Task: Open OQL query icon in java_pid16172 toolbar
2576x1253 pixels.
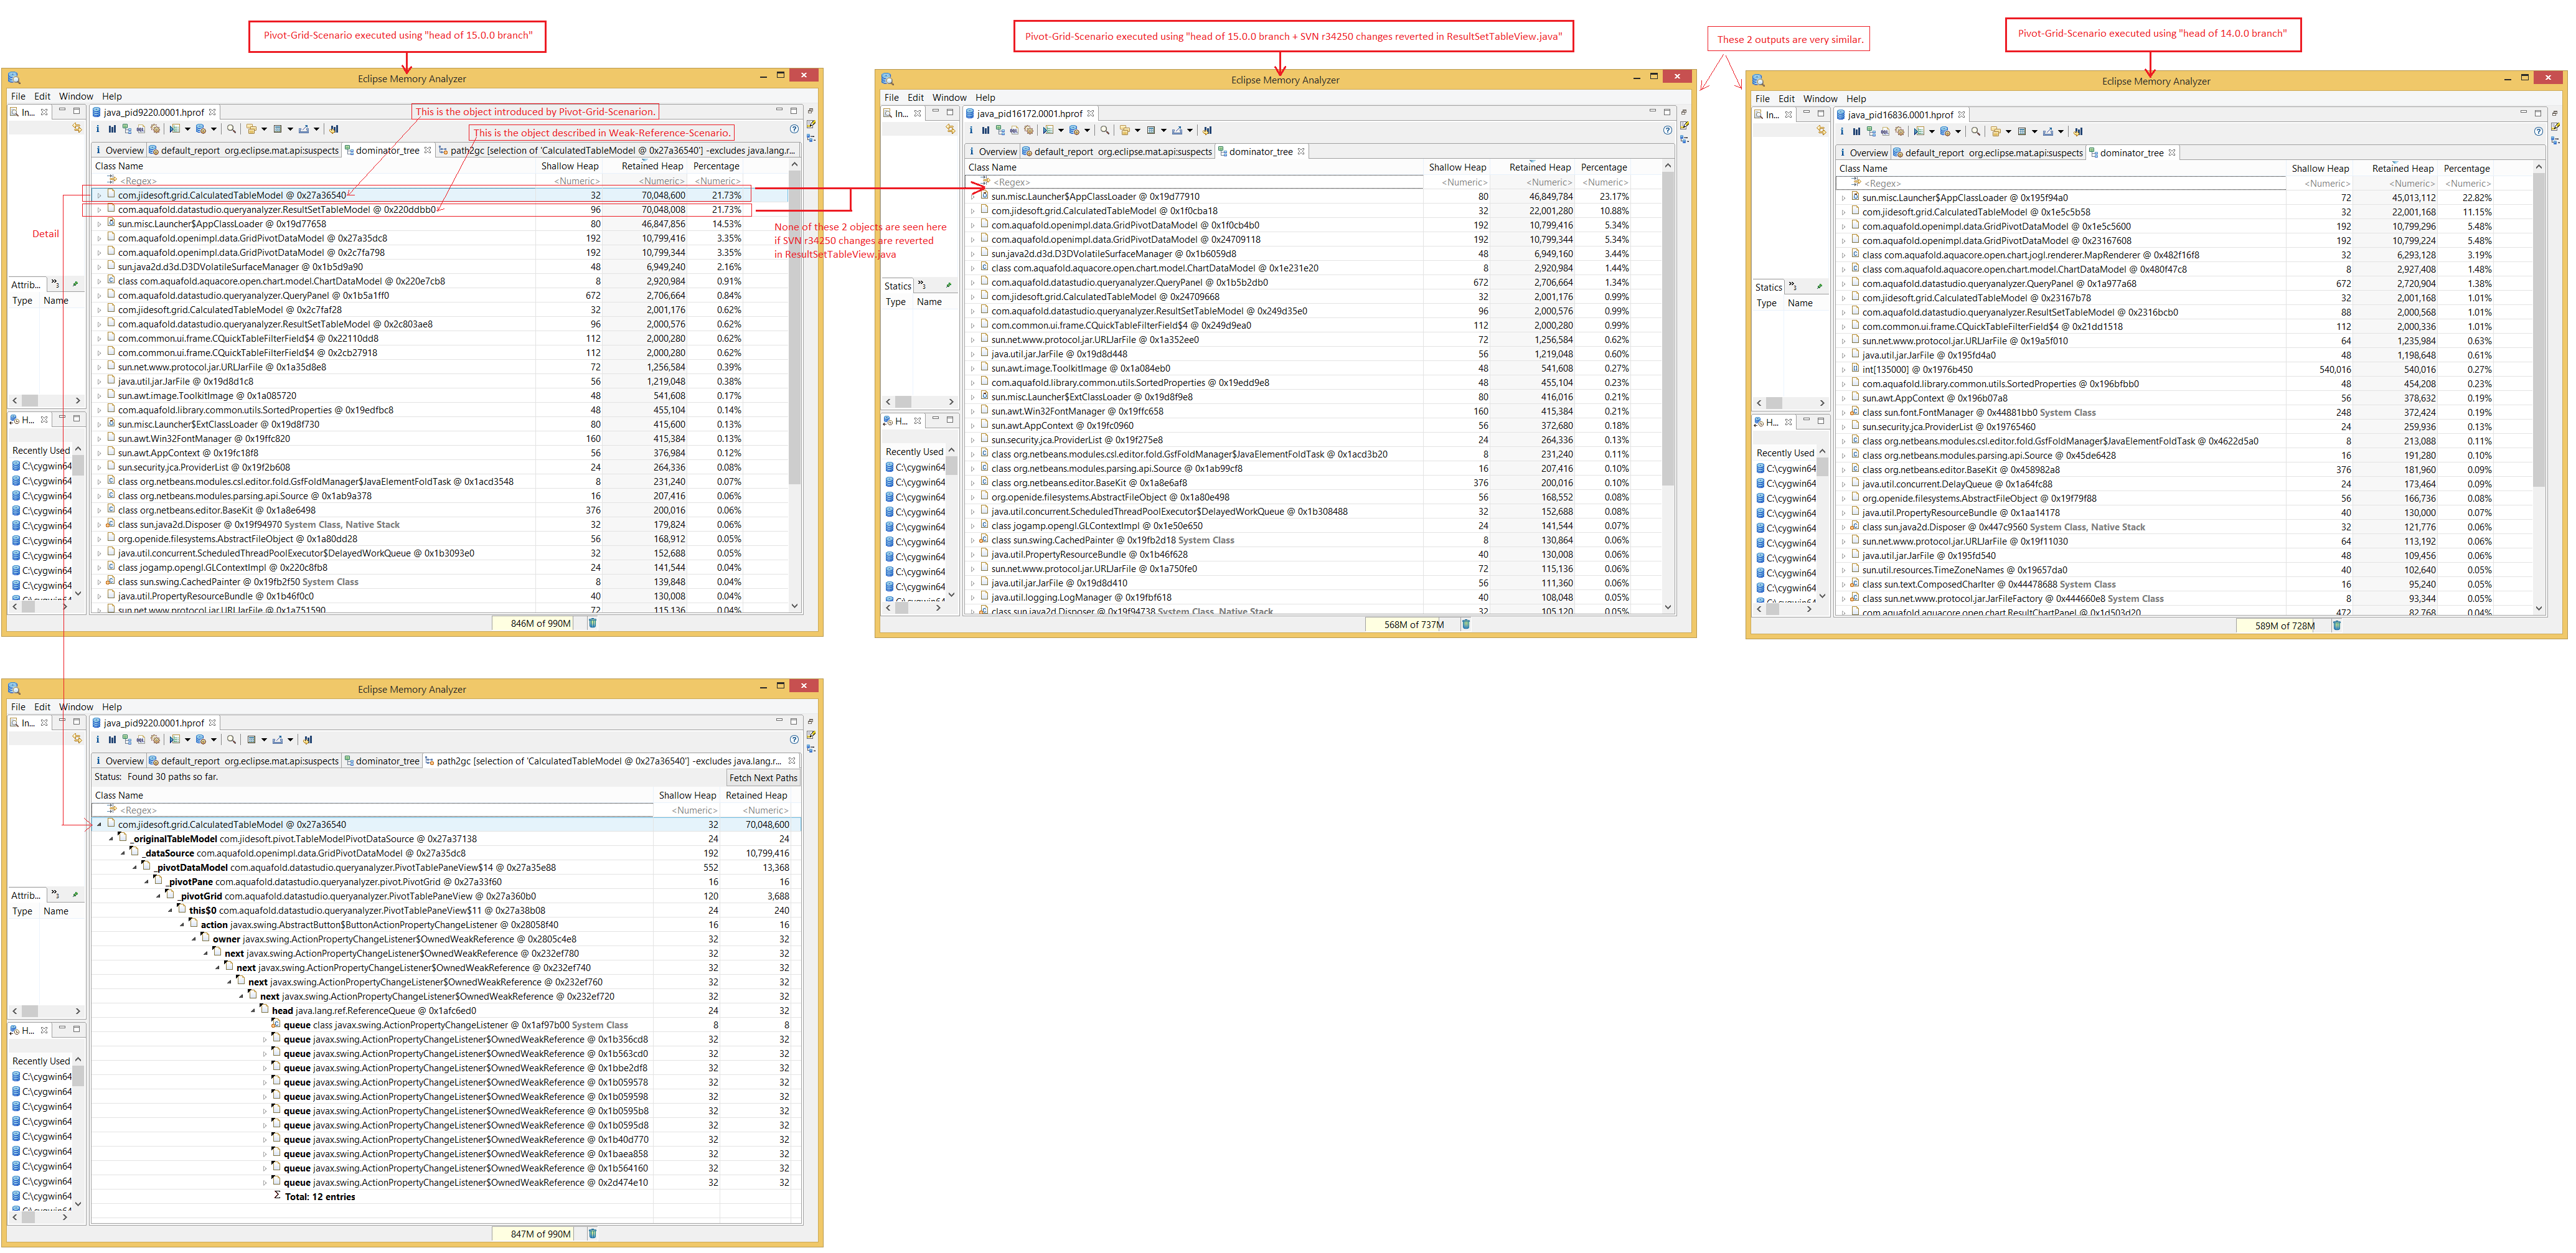Action: 1014,130
